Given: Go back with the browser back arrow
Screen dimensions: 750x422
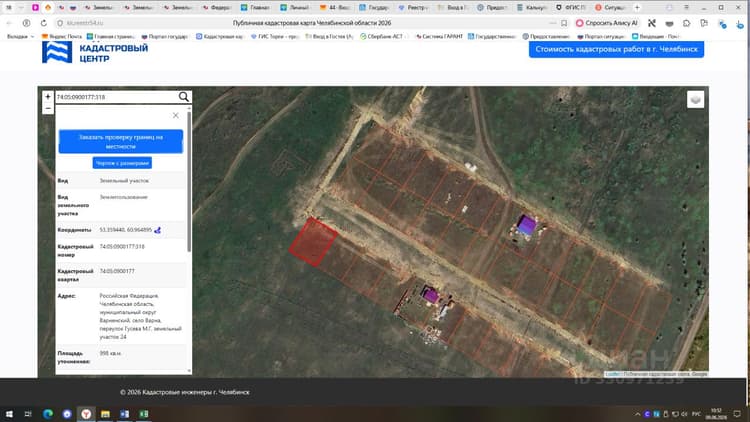Looking at the screenshot, I should [x=9, y=23].
